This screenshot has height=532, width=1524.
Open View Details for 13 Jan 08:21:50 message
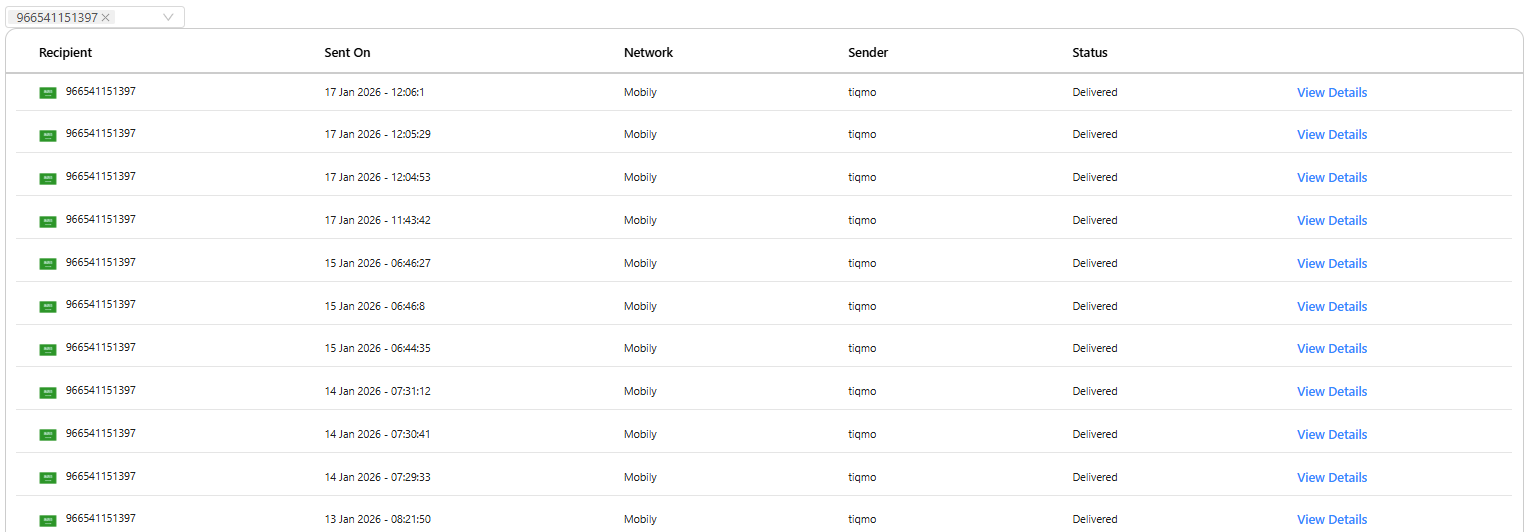[x=1331, y=520]
